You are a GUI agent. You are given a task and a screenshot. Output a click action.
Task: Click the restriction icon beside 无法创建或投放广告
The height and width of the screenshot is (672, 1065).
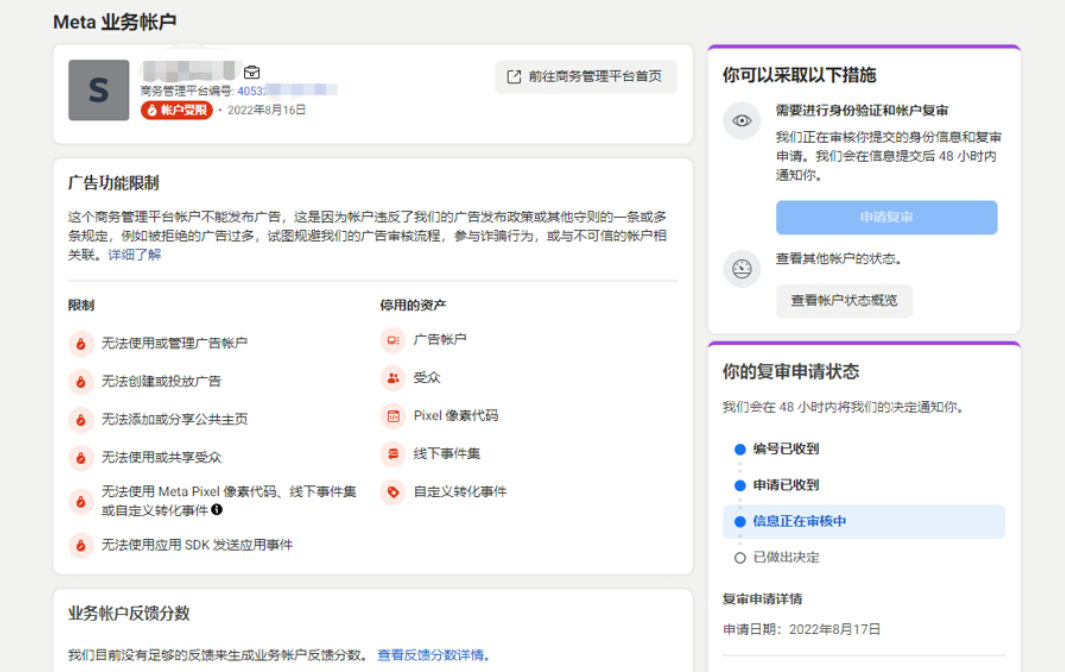tap(80, 382)
